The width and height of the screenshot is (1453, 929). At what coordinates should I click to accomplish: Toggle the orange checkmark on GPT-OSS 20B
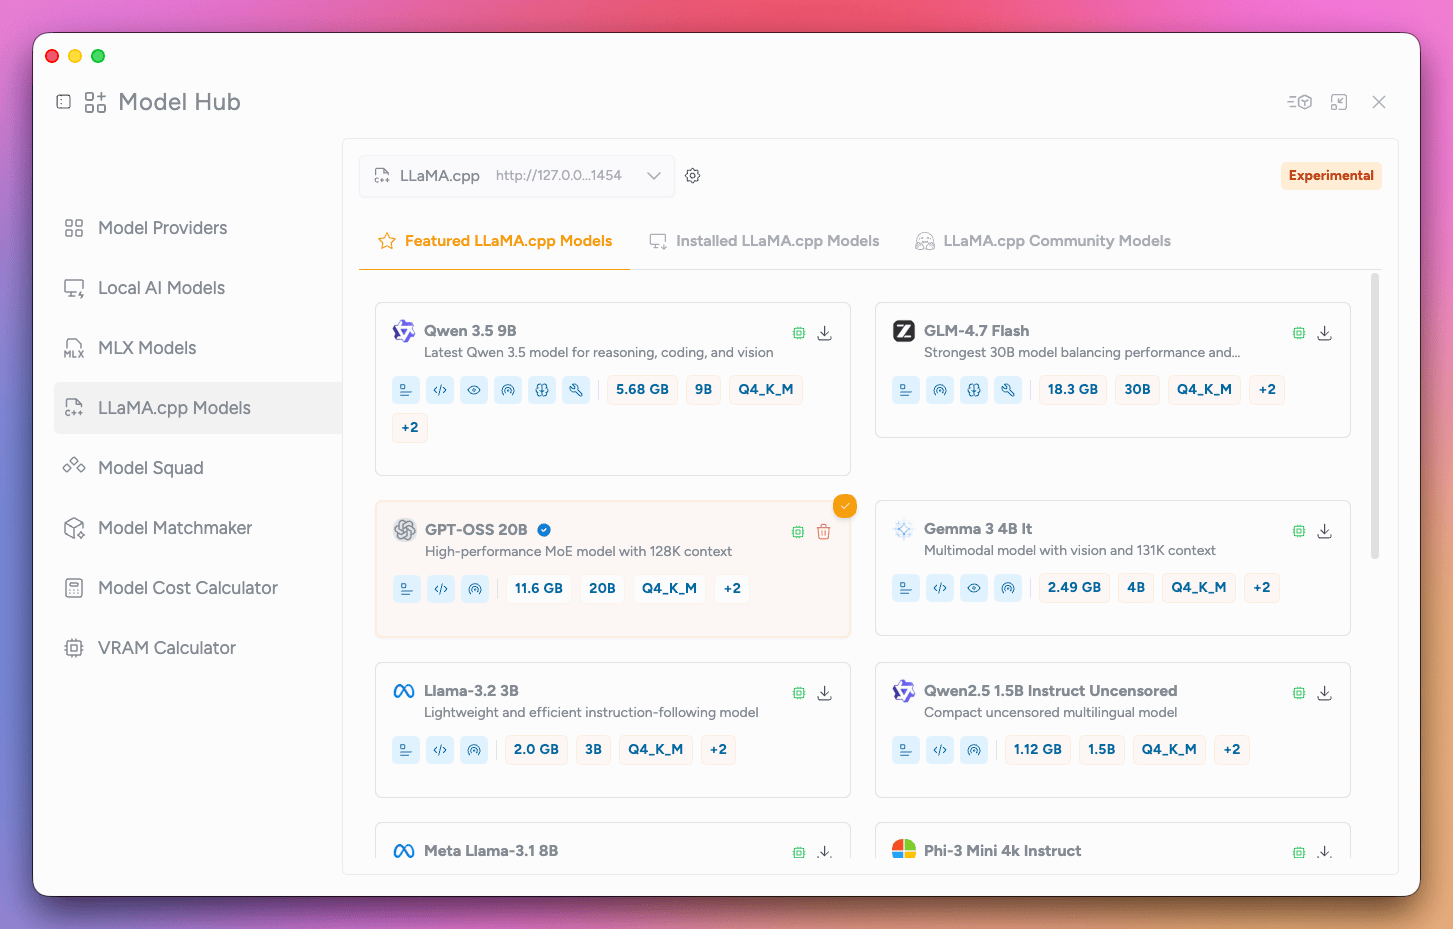845,506
